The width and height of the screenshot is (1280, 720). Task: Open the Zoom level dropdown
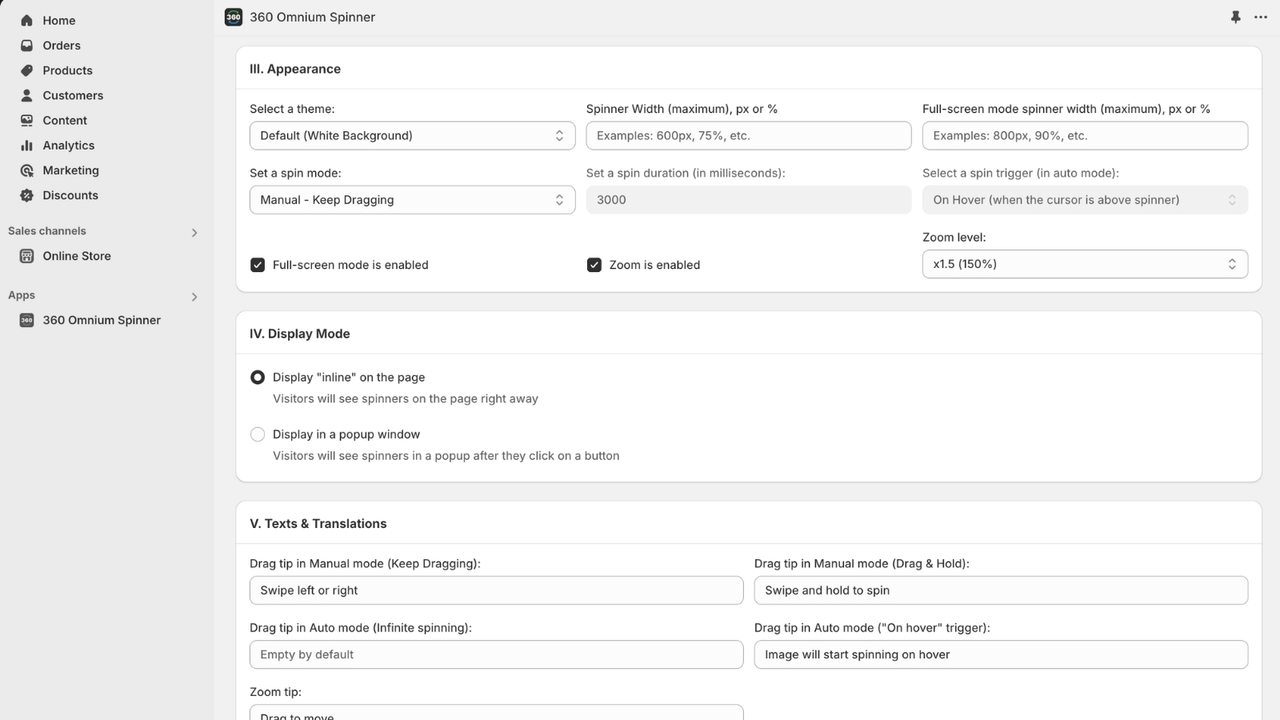pos(1085,264)
